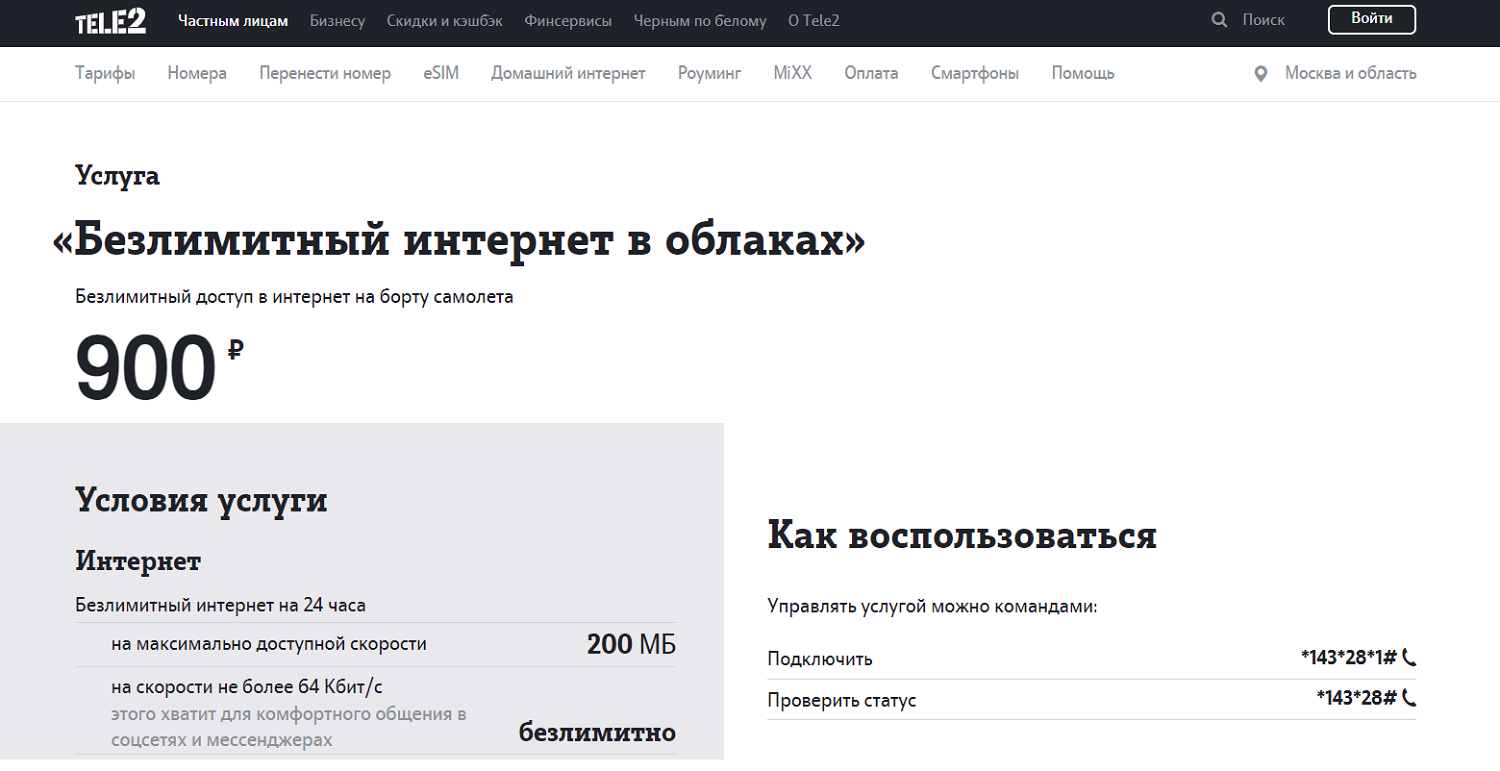Open the Роуминг page
This screenshot has height=771, width=1500.
(x=709, y=73)
